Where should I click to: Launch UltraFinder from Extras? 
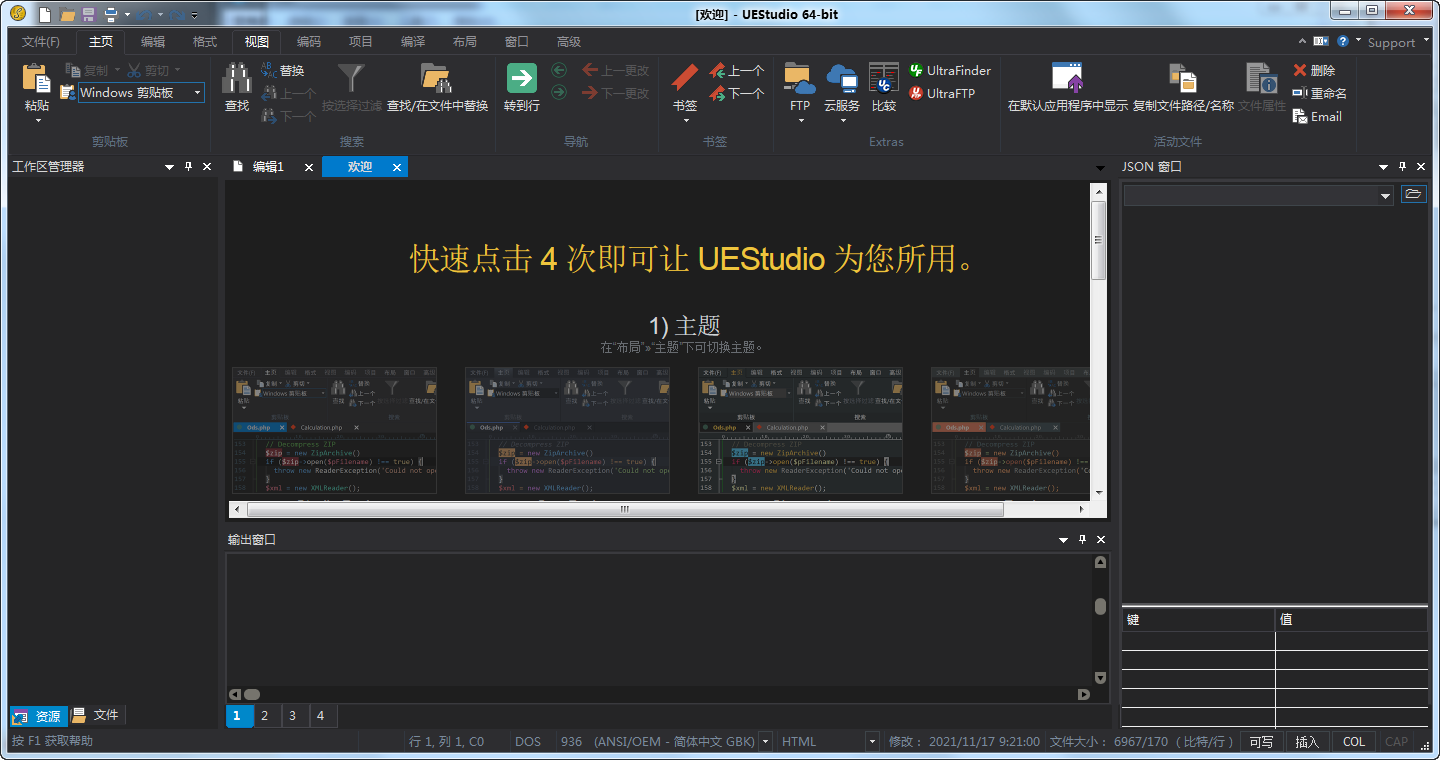click(x=950, y=71)
